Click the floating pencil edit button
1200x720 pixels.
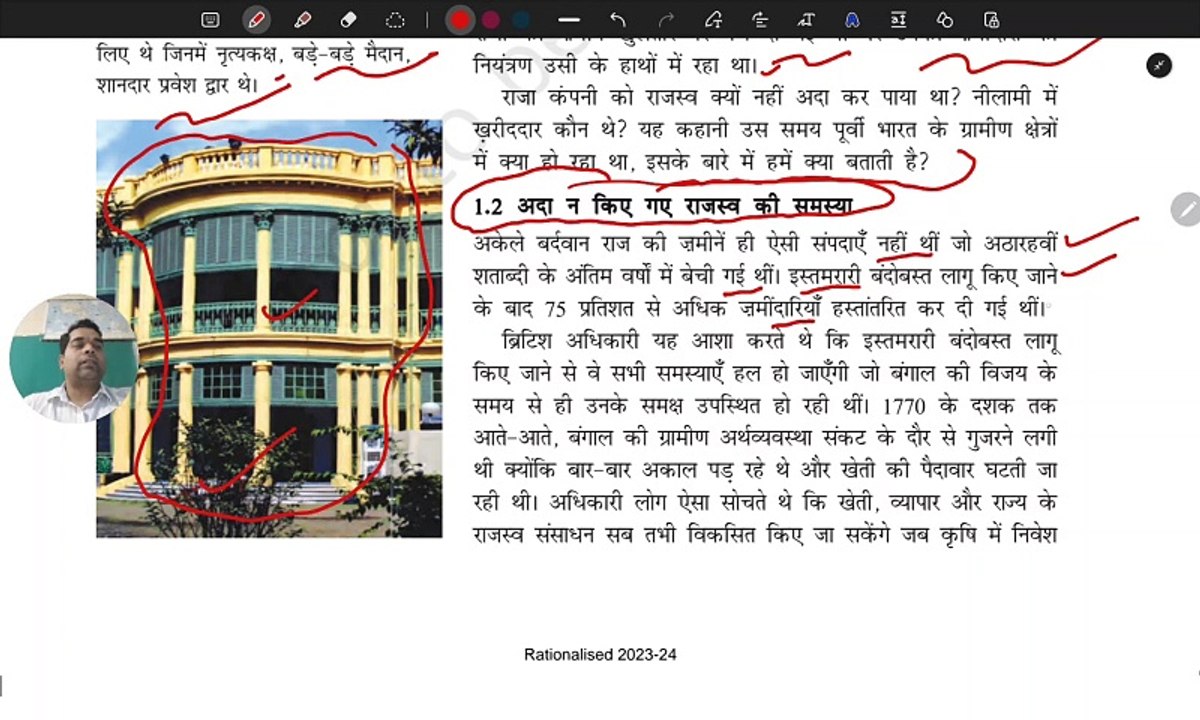pyautogui.click(x=1186, y=209)
